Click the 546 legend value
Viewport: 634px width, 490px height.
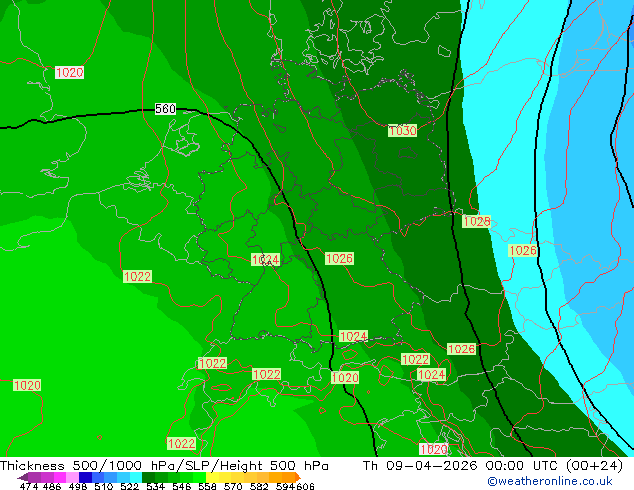pyautogui.click(x=181, y=486)
